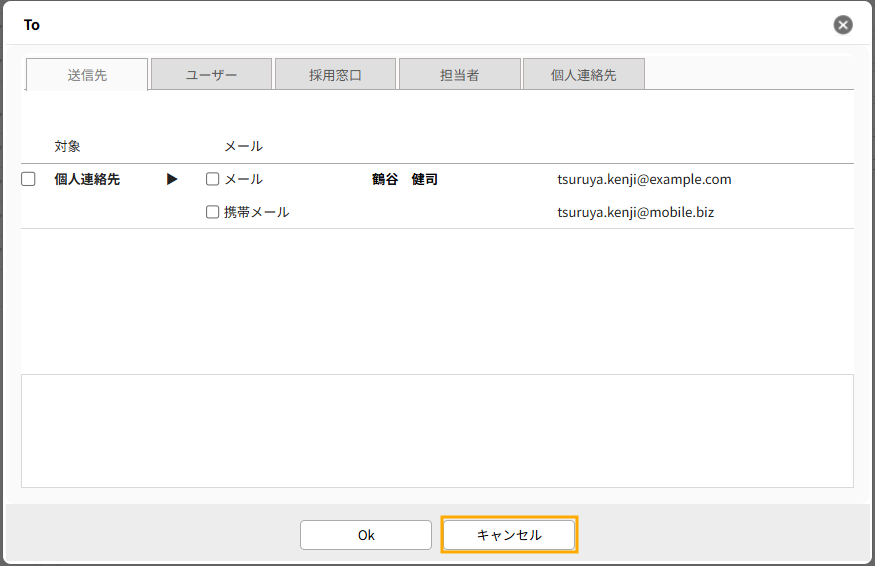Image resolution: width=875 pixels, height=566 pixels.
Task: Select the 採用窓口 tab
Action: (x=335, y=75)
